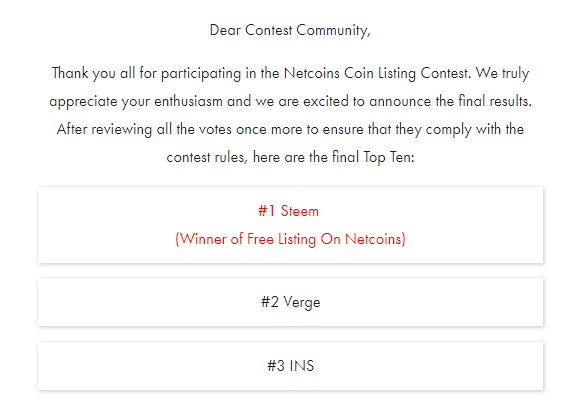Click the words contest rules in paragraph
Screen dimensions: 581x402
206,157
